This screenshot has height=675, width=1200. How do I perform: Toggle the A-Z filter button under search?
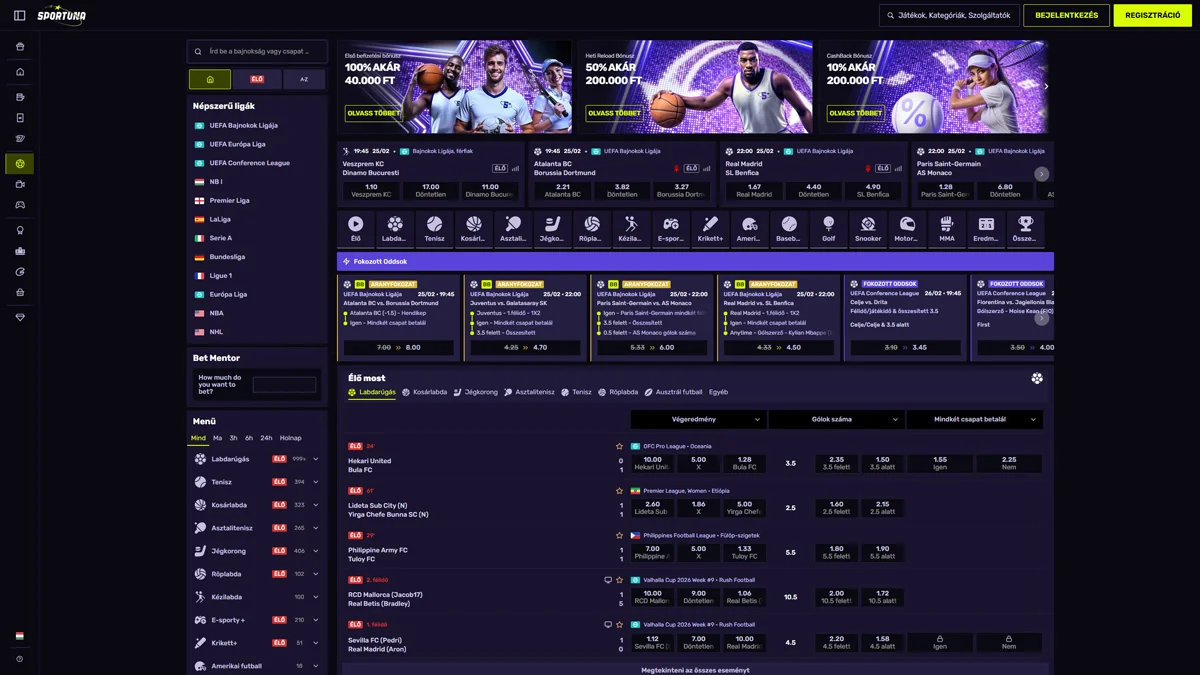pyautogui.click(x=304, y=79)
